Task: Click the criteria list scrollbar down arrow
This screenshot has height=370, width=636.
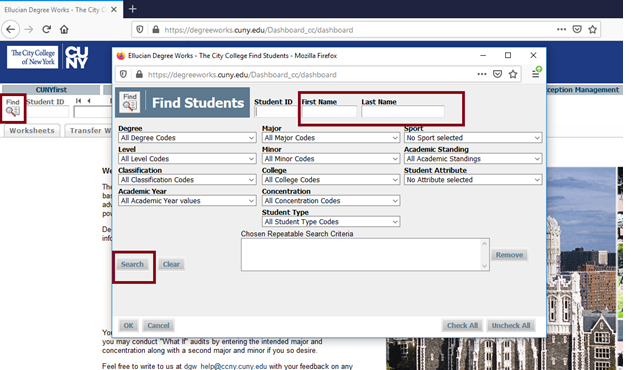Action: [484, 266]
